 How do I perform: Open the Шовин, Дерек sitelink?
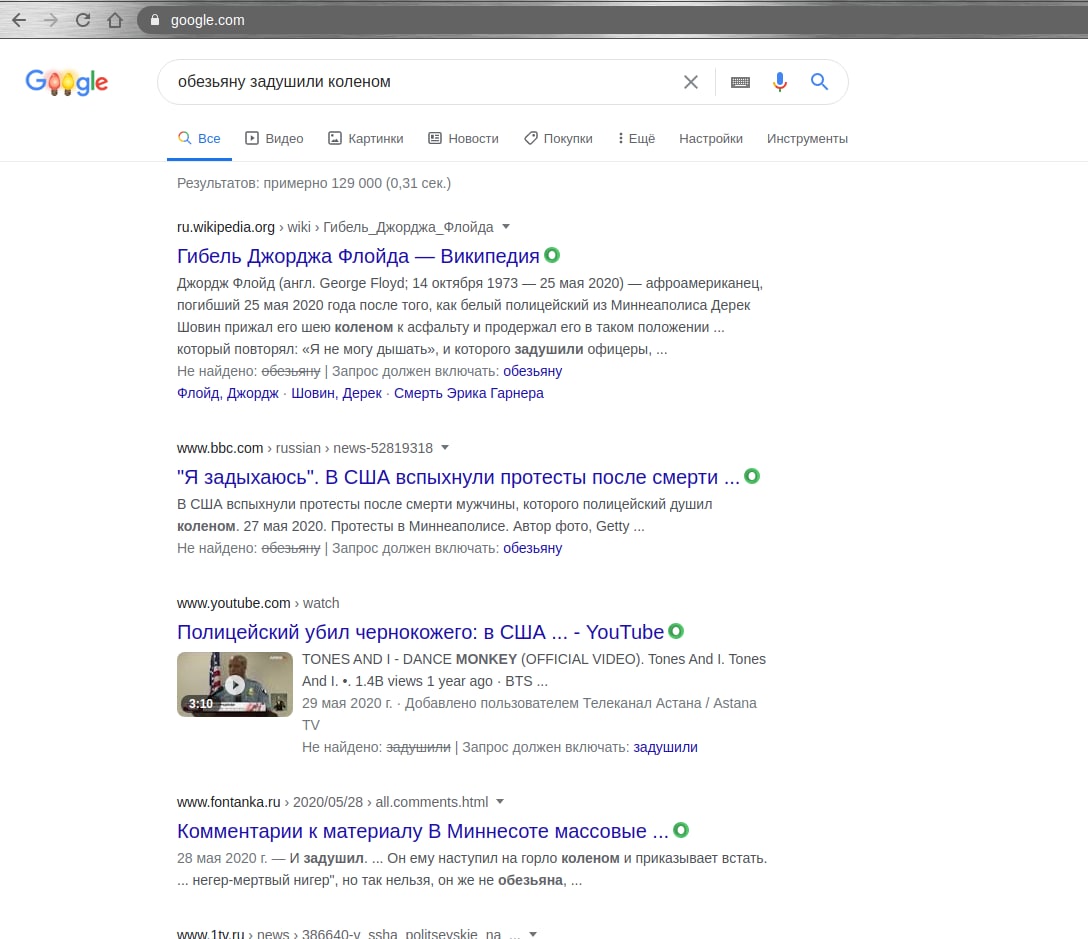point(337,394)
